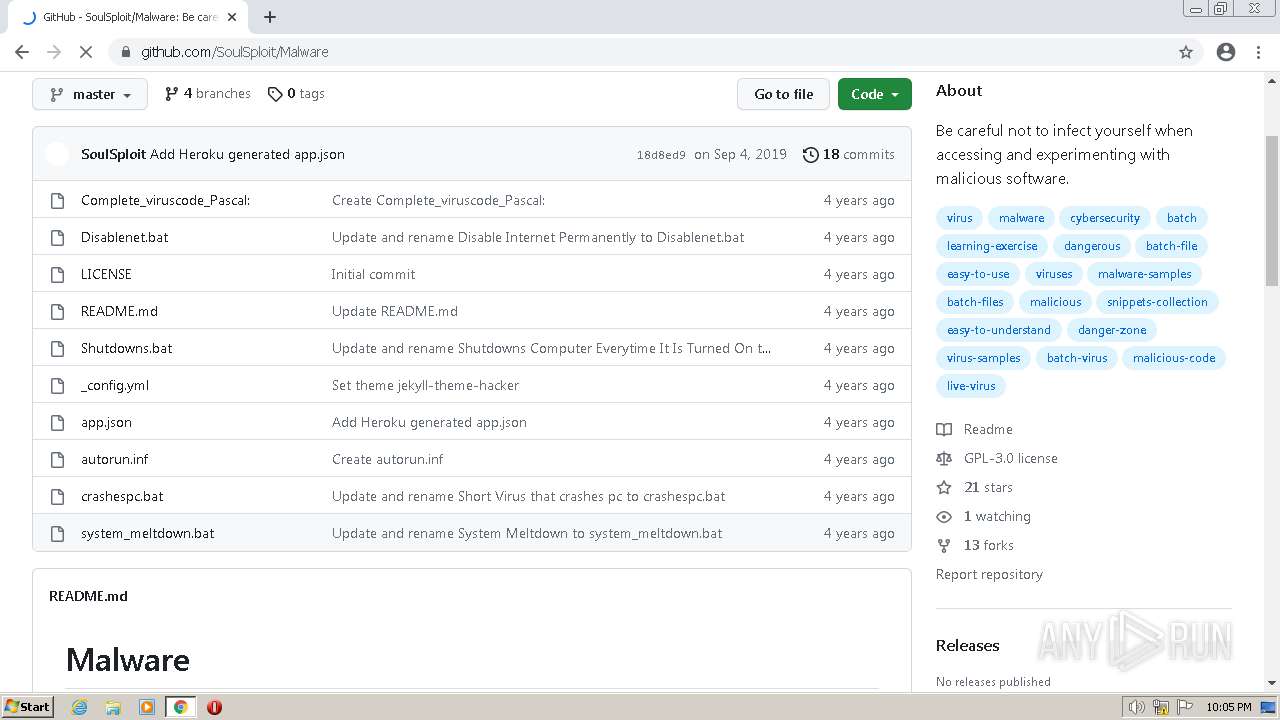The width and height of the screenshot is (1280, 720).
Task: Stop loading the page with the X icon
Action: [x=86, y=52]
